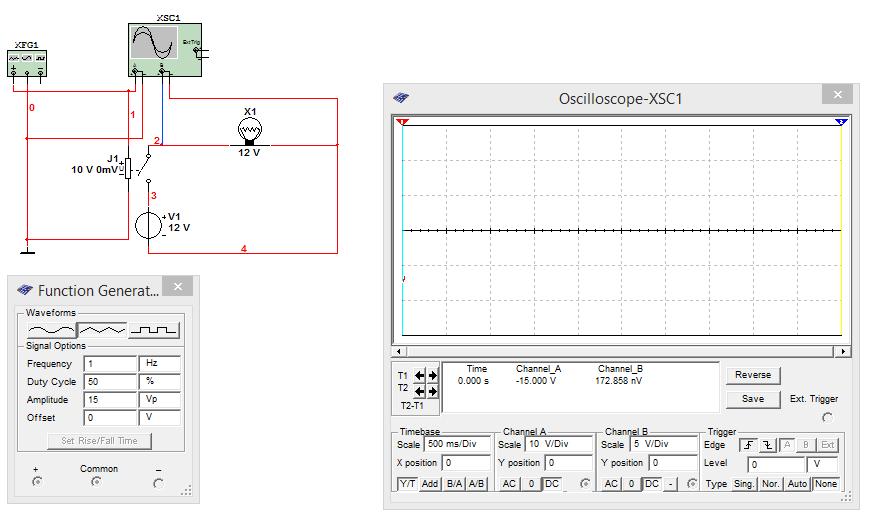
Task: Set trigger type to Nor.
Action: 771,484
